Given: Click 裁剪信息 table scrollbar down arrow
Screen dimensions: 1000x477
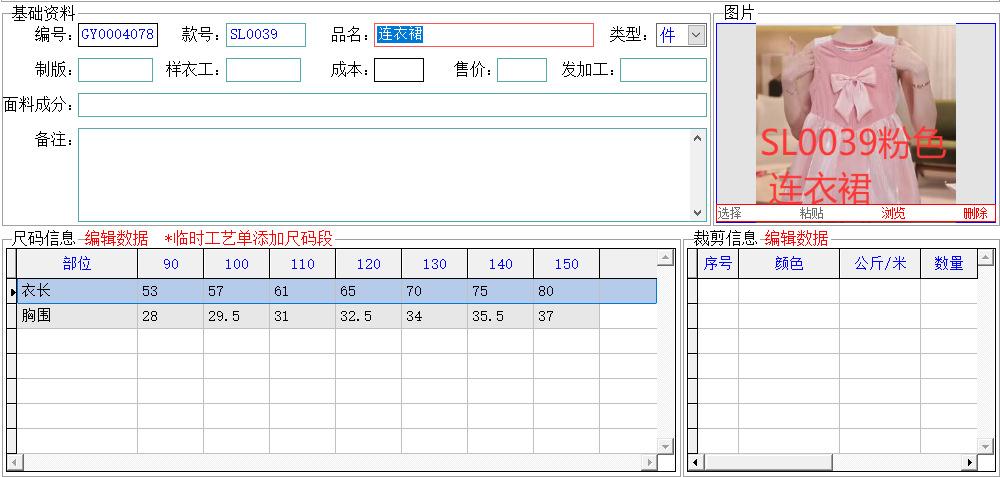Looking at the screenshot, I should [985, 446].
